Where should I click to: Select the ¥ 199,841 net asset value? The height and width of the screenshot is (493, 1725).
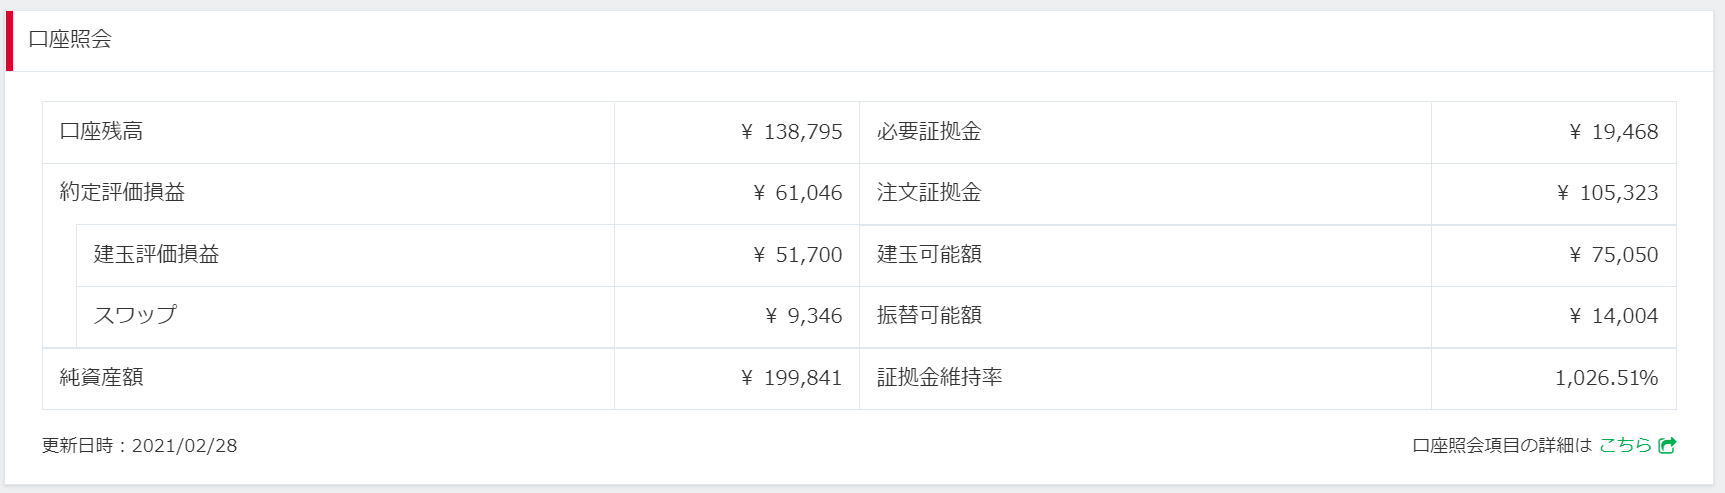pos(791,378)
